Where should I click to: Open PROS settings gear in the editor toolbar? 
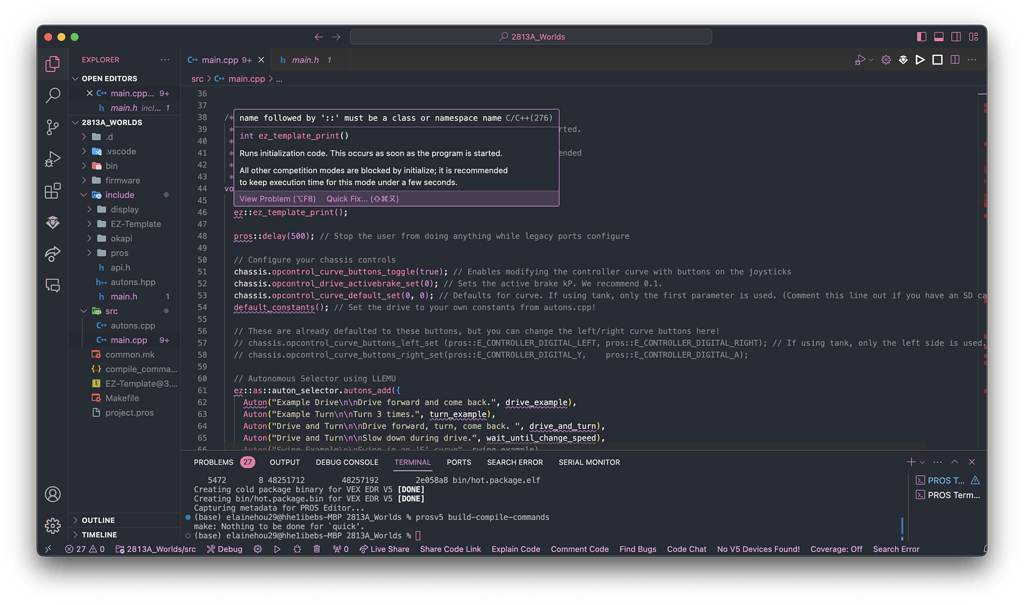[886, 59]
